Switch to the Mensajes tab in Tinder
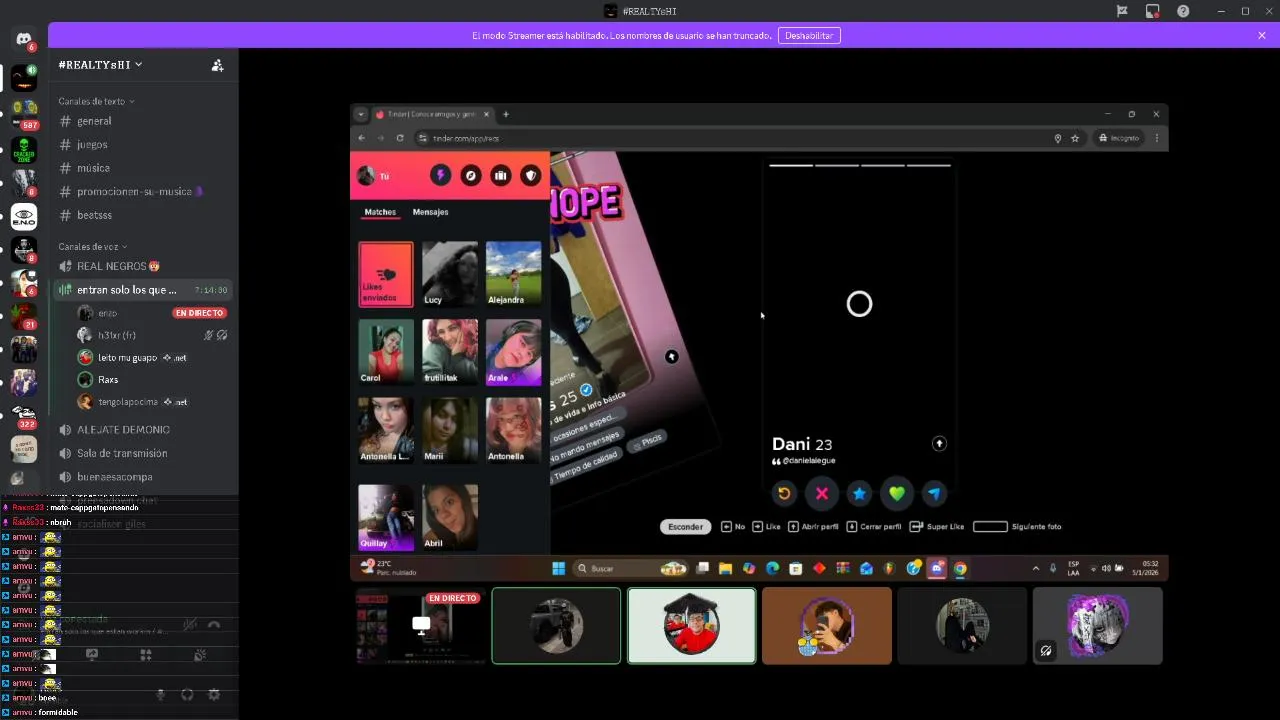This screenshot has height=720, width=1280. coord(430,212)
